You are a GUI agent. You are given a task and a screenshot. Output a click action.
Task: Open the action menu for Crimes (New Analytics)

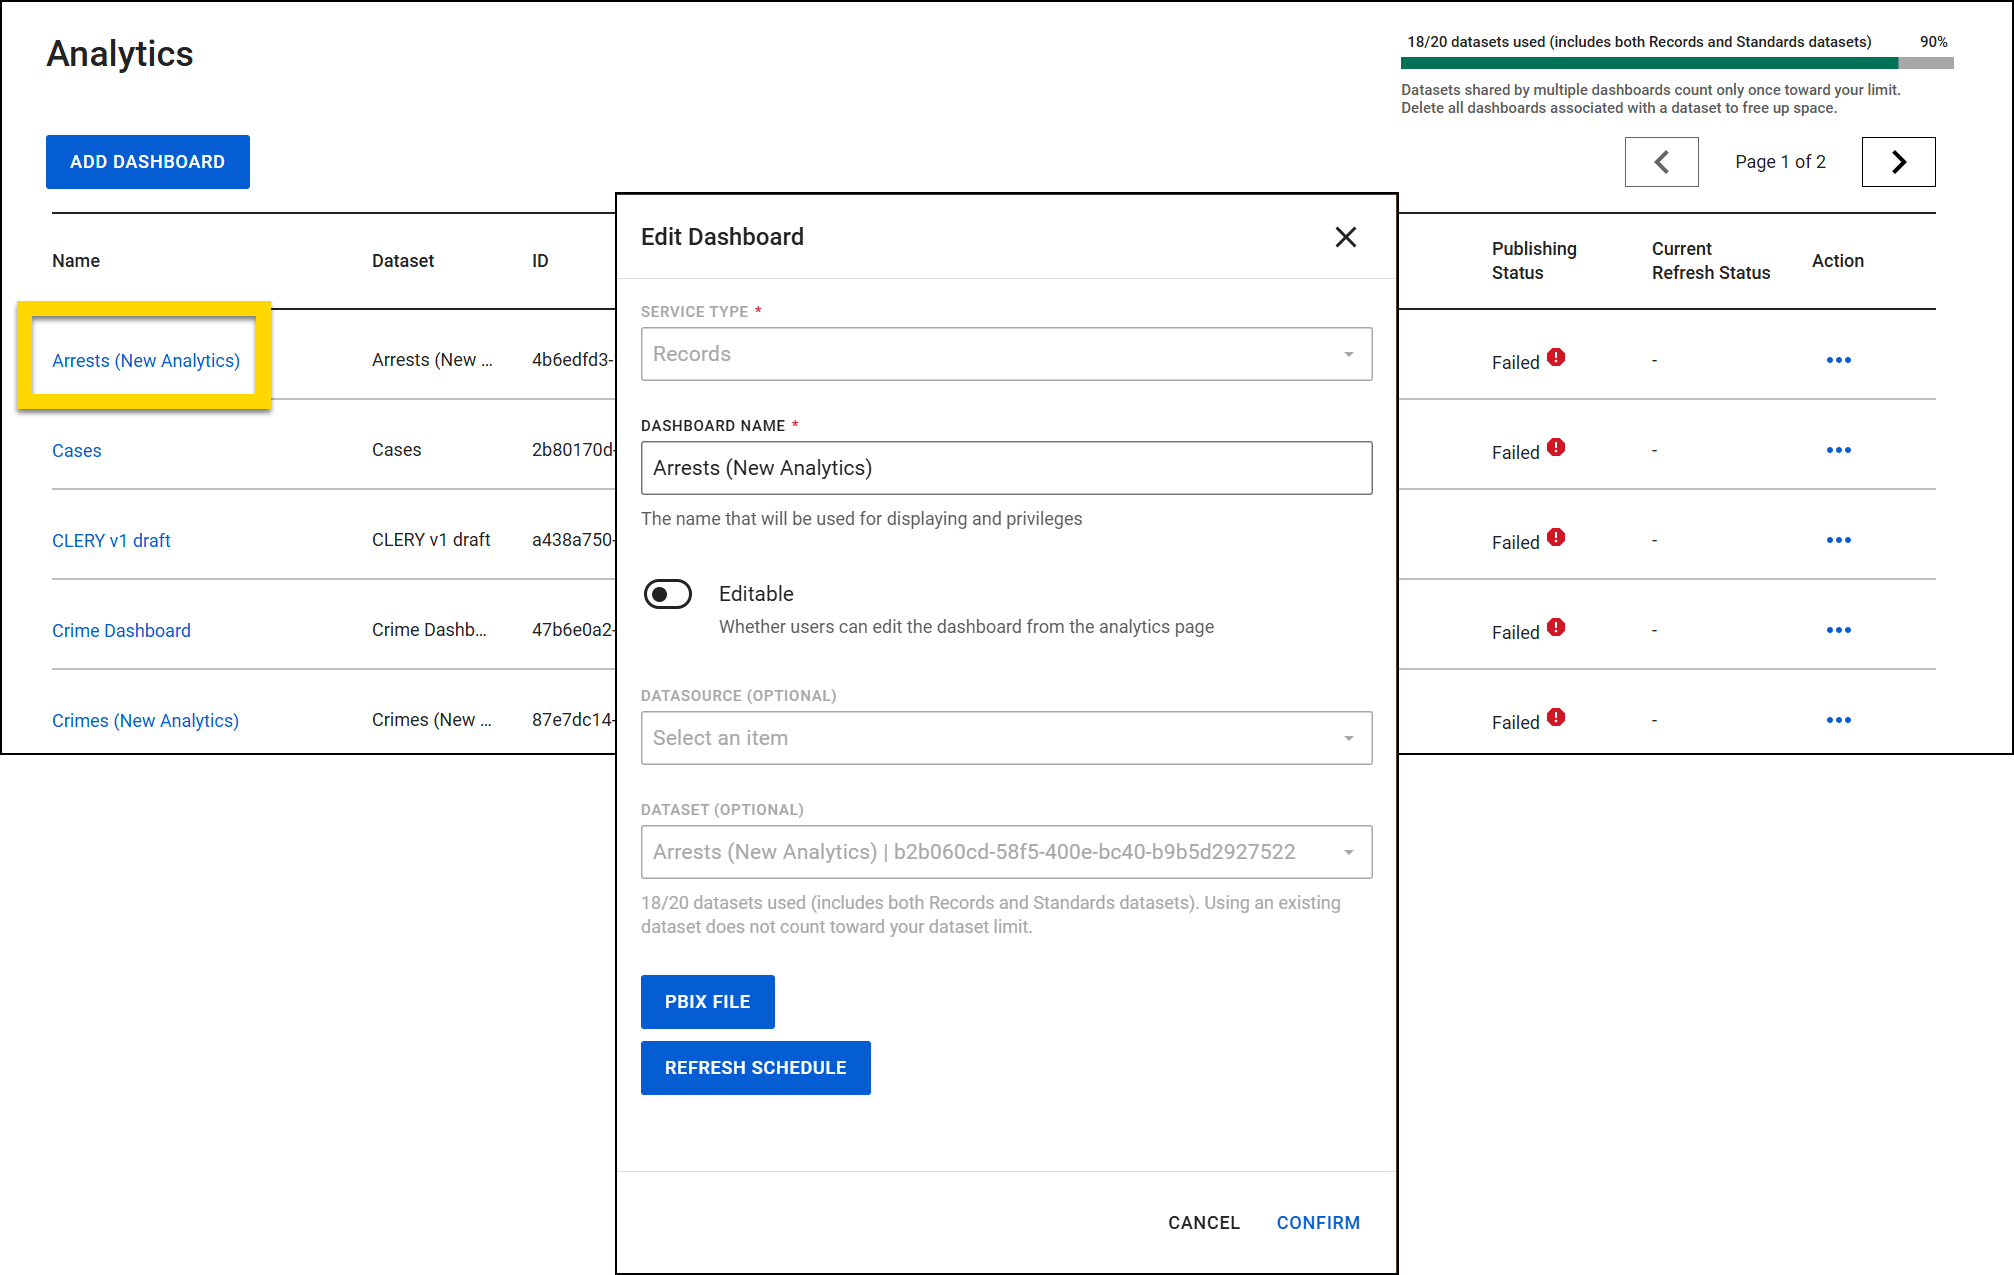1838,720
